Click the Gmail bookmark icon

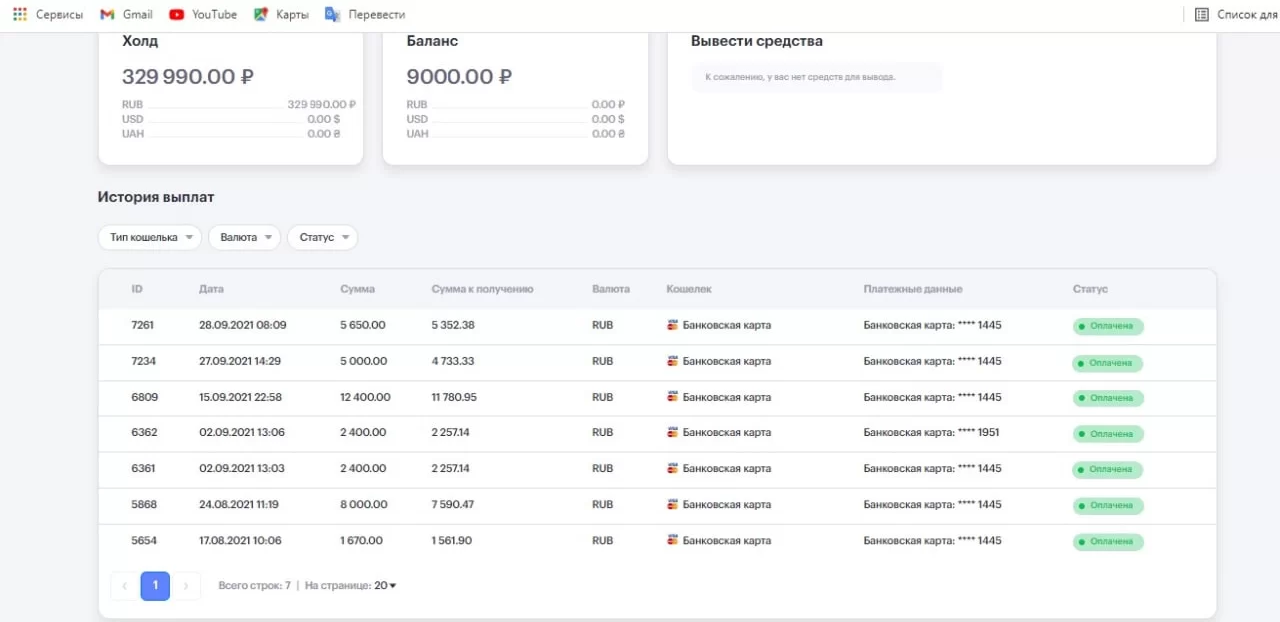coord(107,14)
